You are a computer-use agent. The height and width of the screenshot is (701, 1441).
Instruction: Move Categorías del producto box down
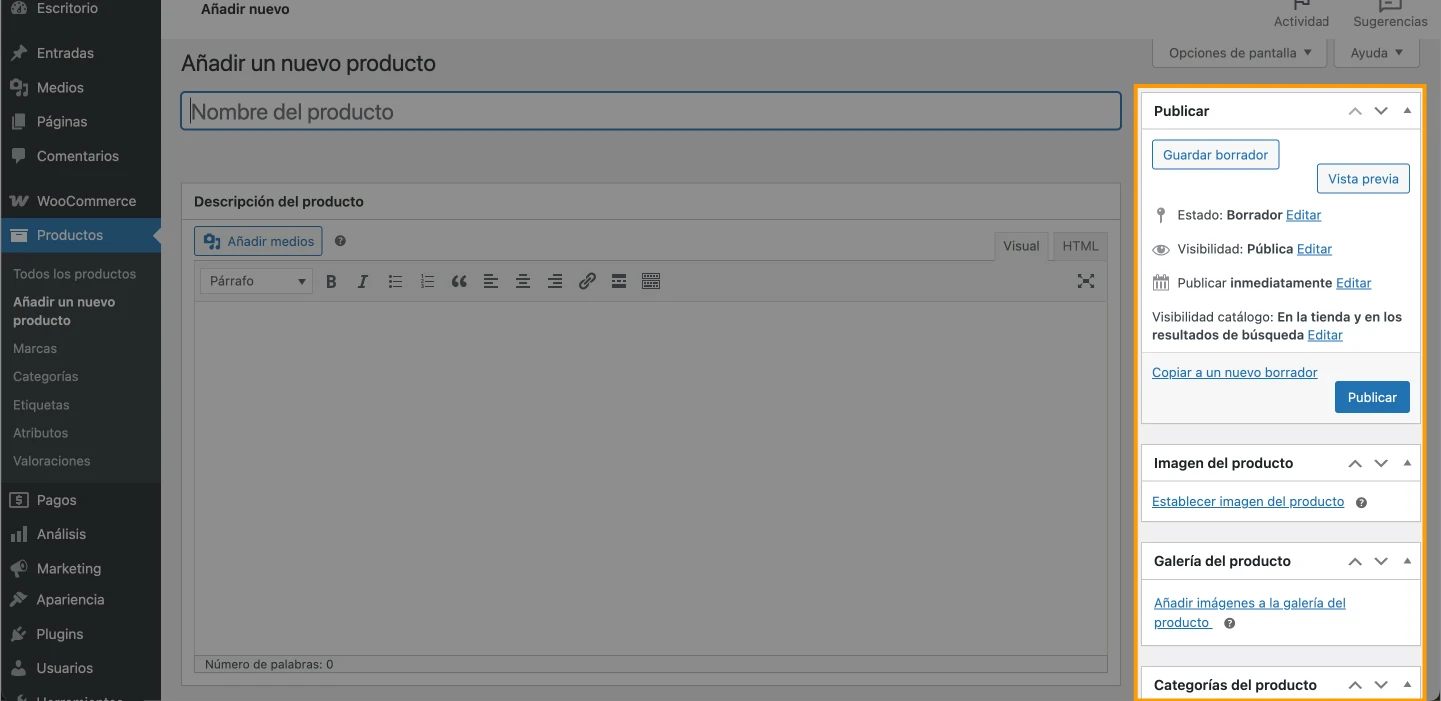click(x=1381, y=685)
